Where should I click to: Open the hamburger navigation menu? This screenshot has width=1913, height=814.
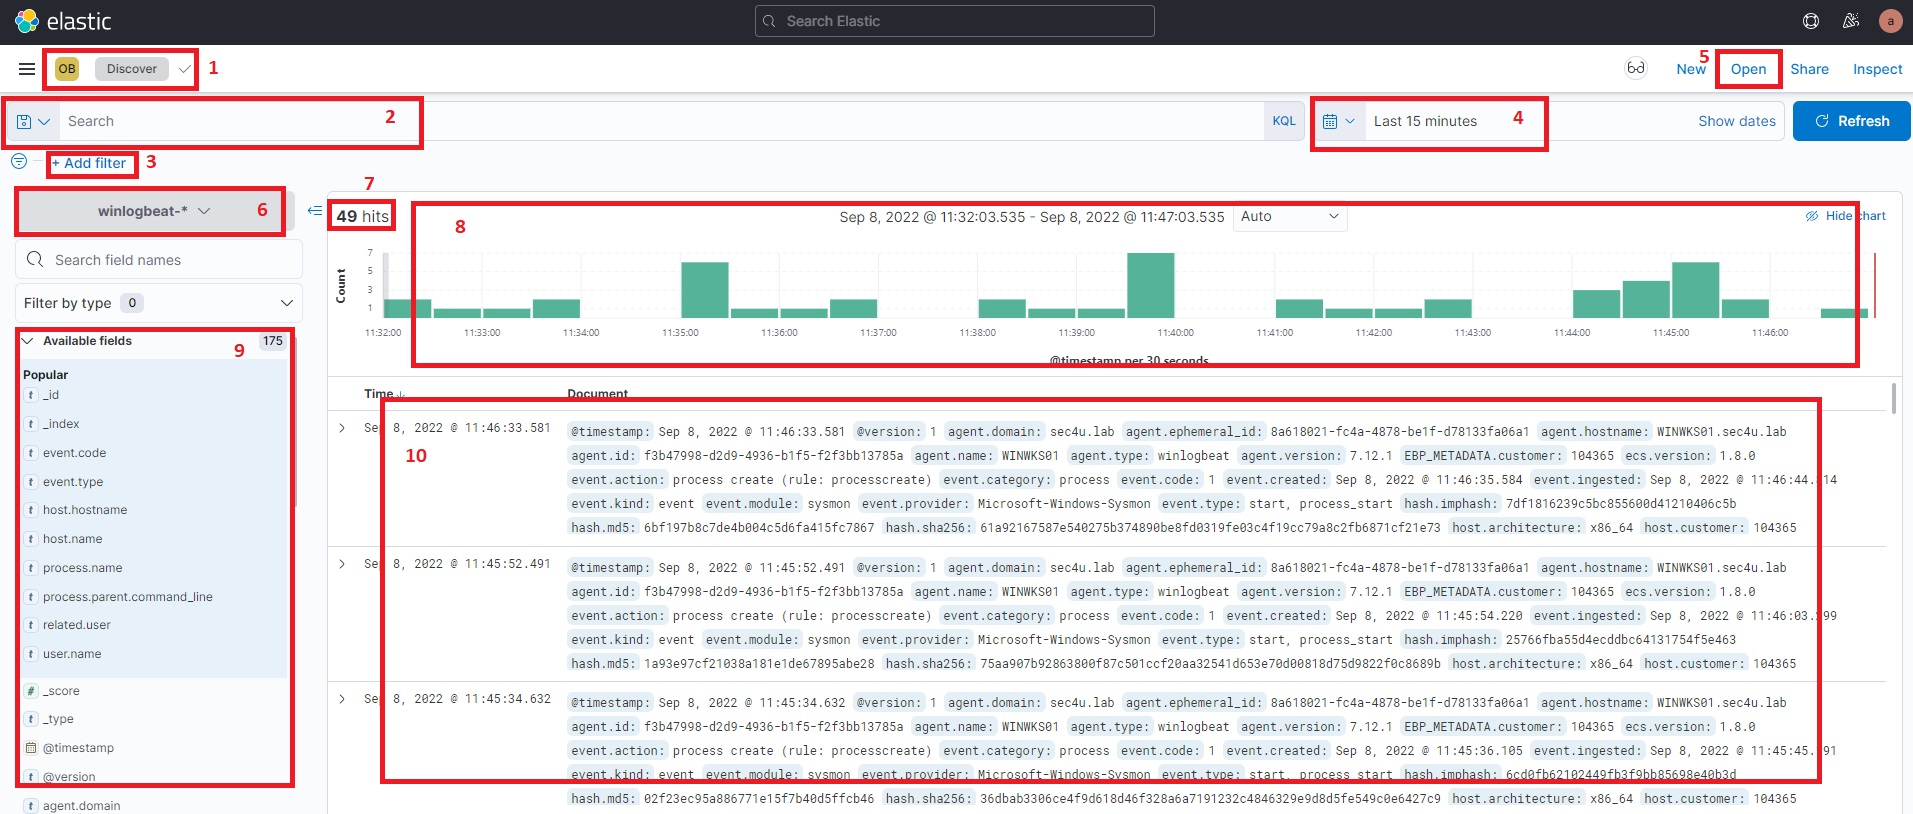[27, 69]
